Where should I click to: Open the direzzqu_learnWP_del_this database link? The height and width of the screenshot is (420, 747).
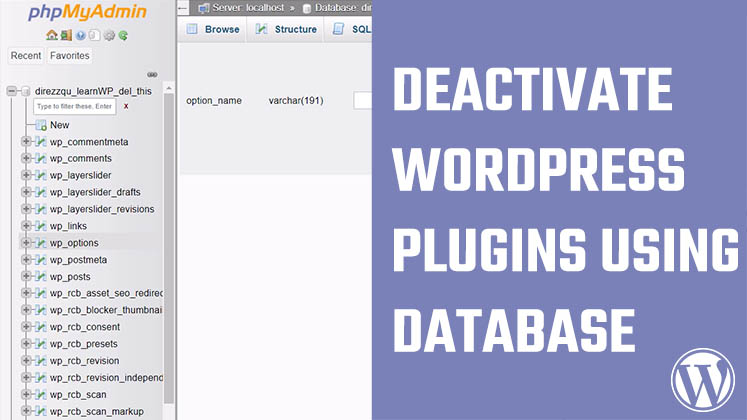coord(93,91)
